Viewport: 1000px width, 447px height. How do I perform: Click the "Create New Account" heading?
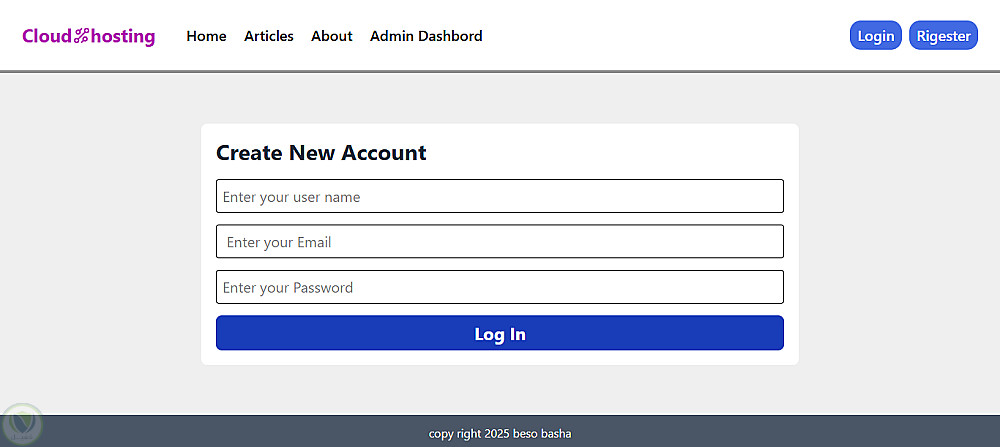pyautogui.click(x=321, y=153)
